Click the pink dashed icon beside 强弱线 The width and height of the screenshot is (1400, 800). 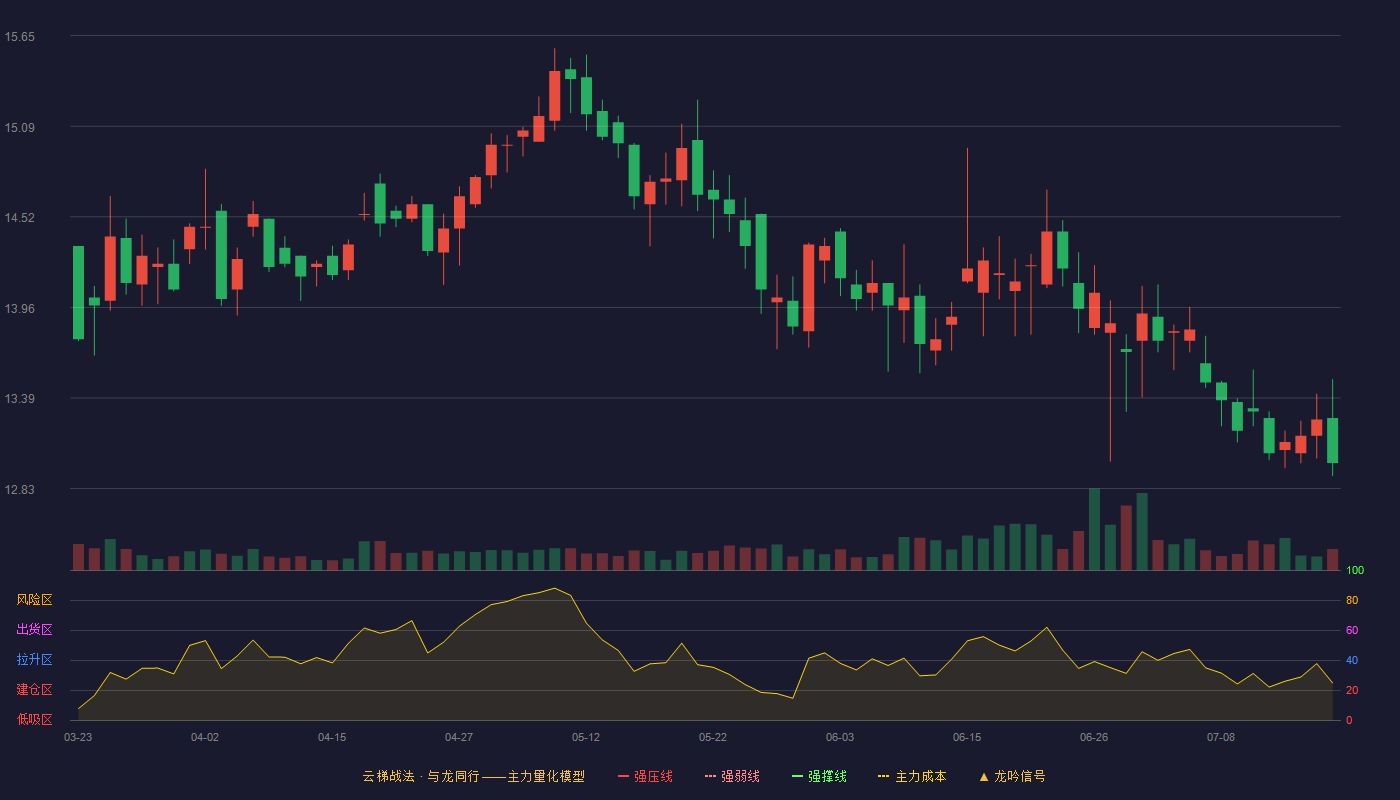(710, 776)
